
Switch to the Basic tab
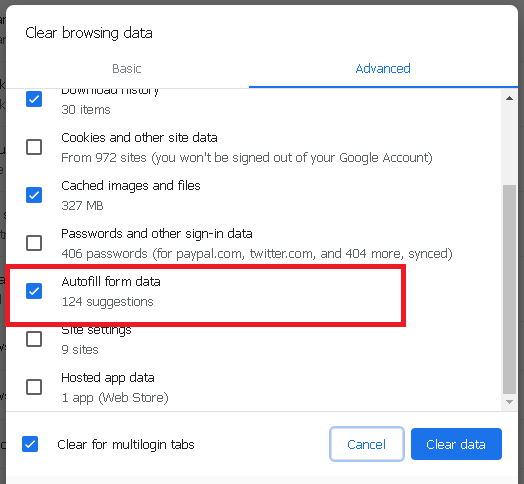click(x=127, y=69)
